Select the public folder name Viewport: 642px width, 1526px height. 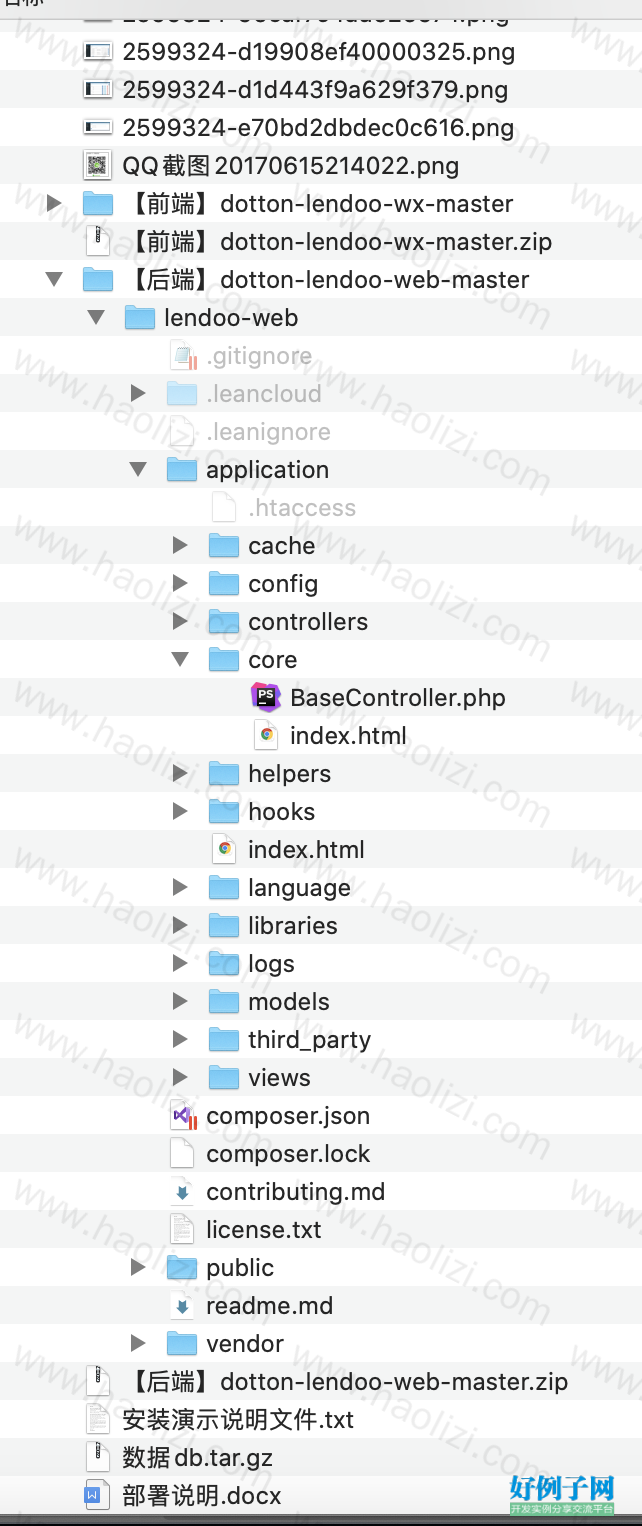240,1268
